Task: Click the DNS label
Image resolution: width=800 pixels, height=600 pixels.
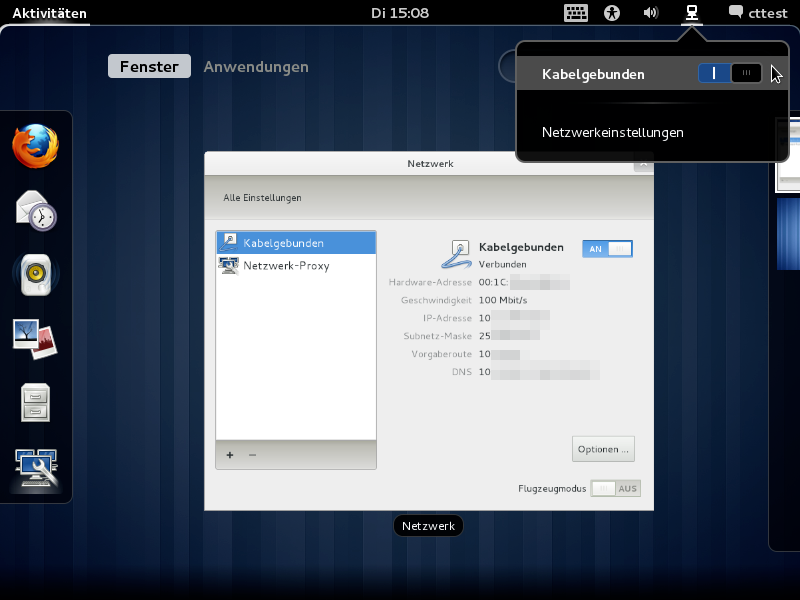Action: [462, 372]
